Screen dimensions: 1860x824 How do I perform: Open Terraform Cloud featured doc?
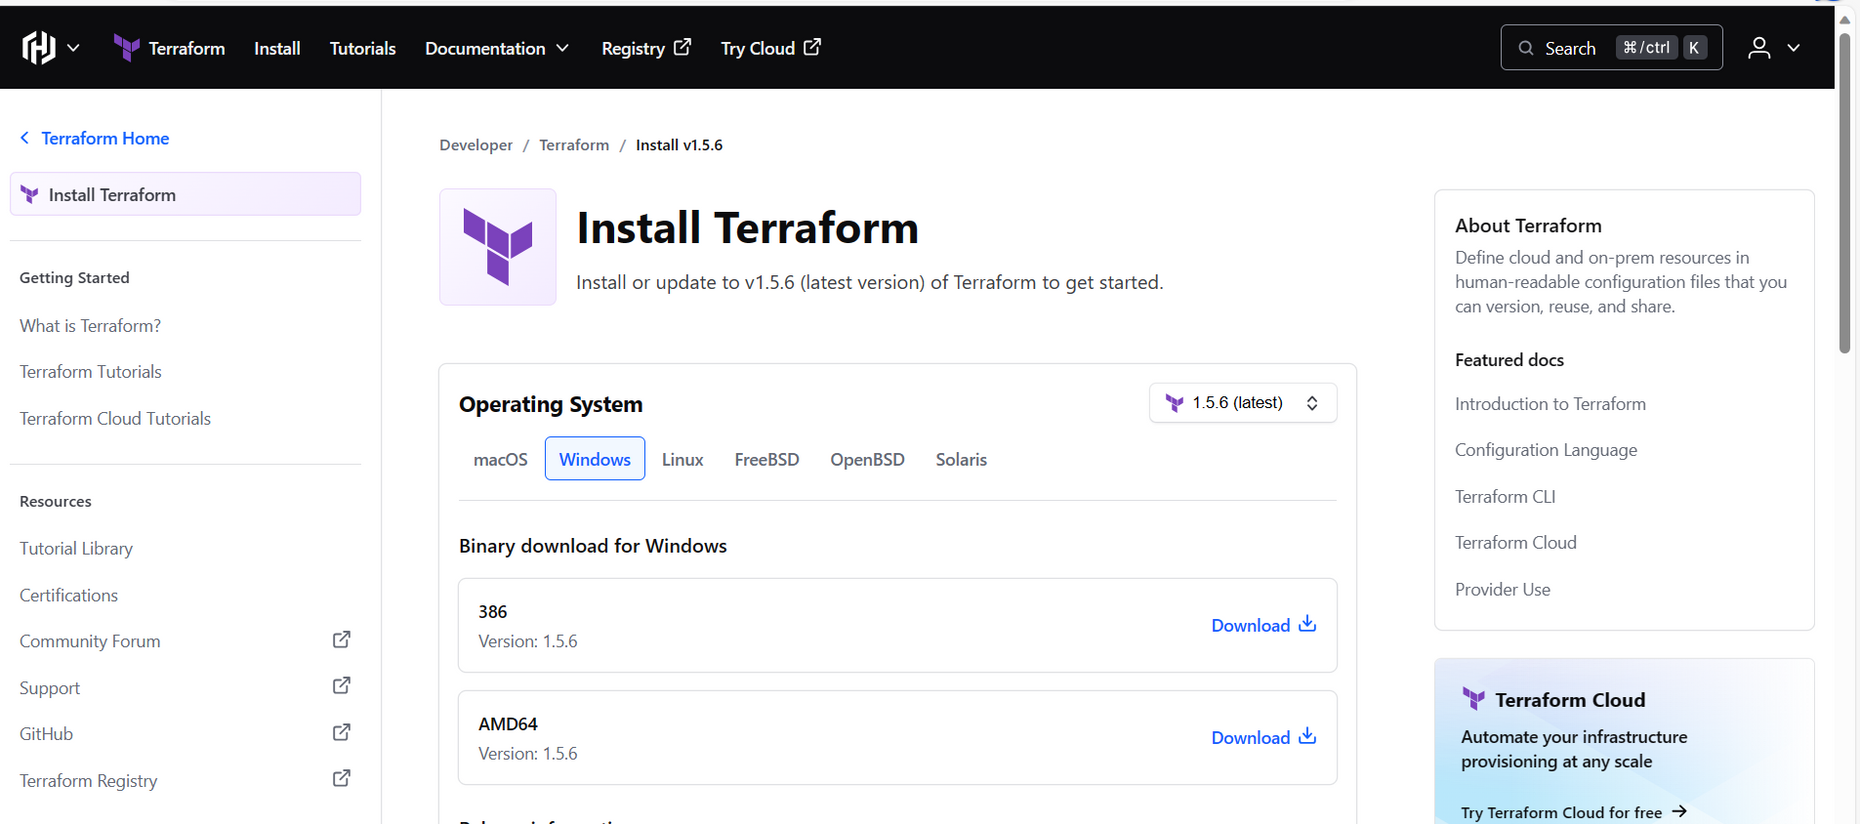pyautogui.click(x=1516, y=542)
